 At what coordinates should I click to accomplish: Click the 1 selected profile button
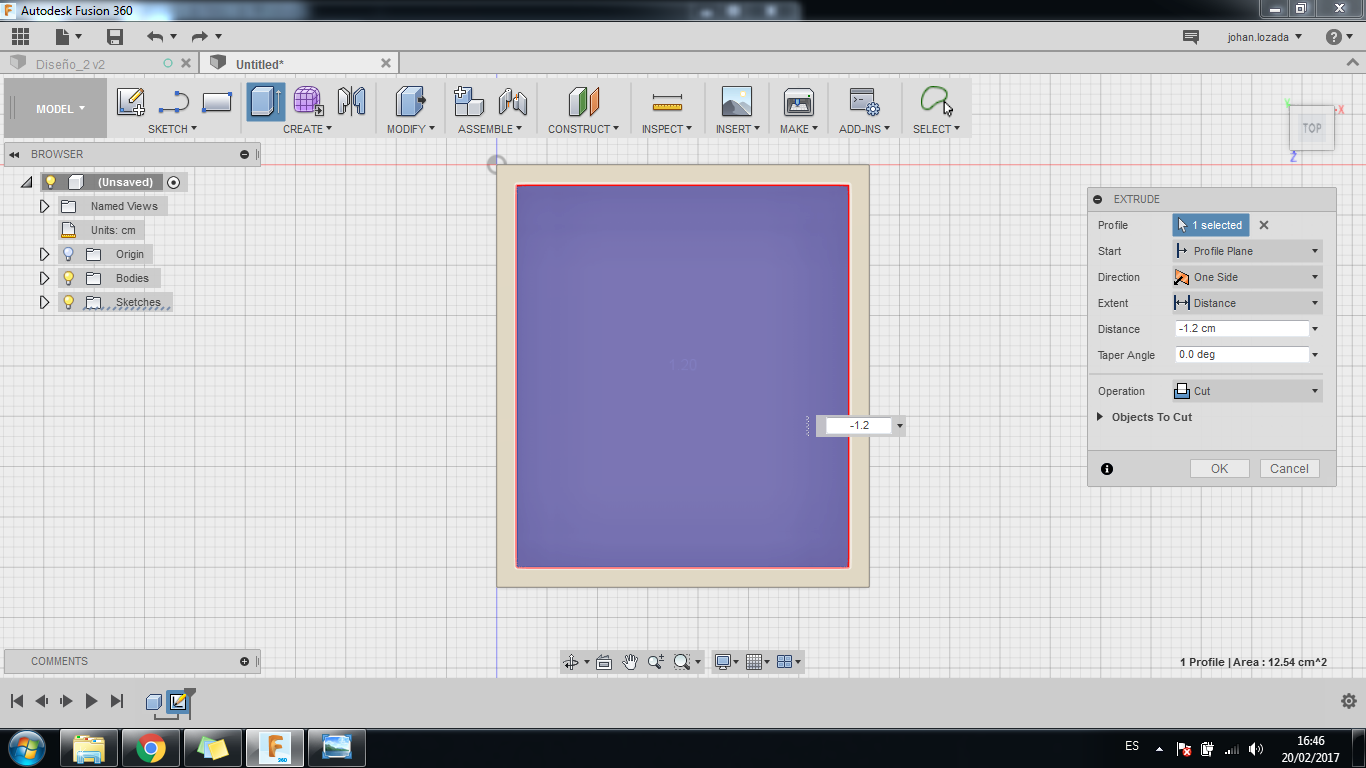(x=1211, y=225)
